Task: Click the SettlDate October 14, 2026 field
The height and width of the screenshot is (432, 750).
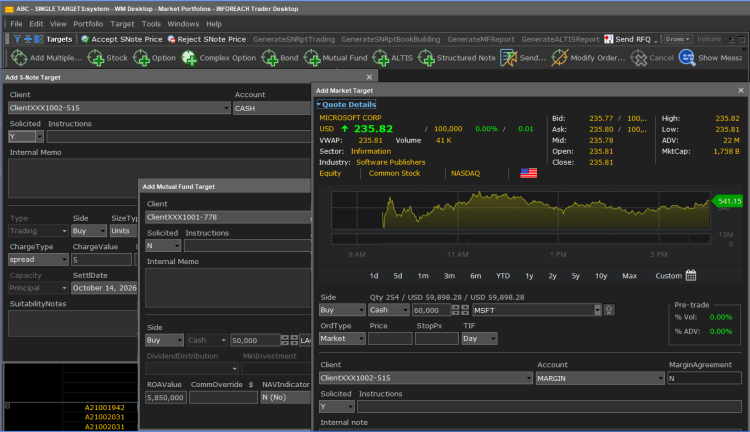Action: pos(104,288)
